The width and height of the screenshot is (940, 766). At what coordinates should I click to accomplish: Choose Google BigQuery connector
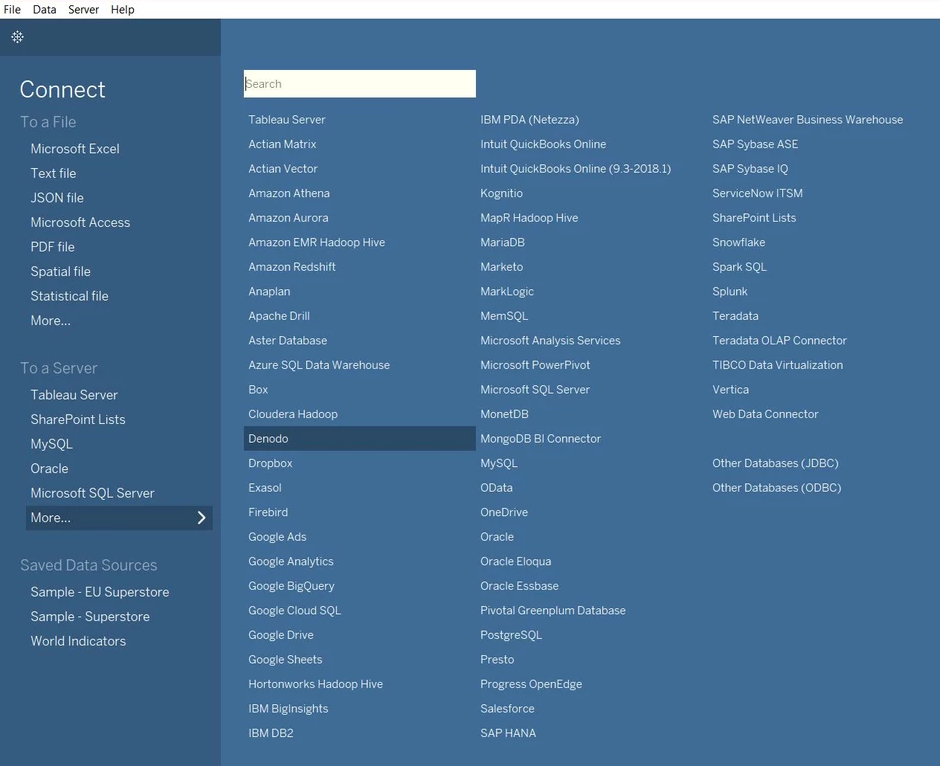[291, 586]
